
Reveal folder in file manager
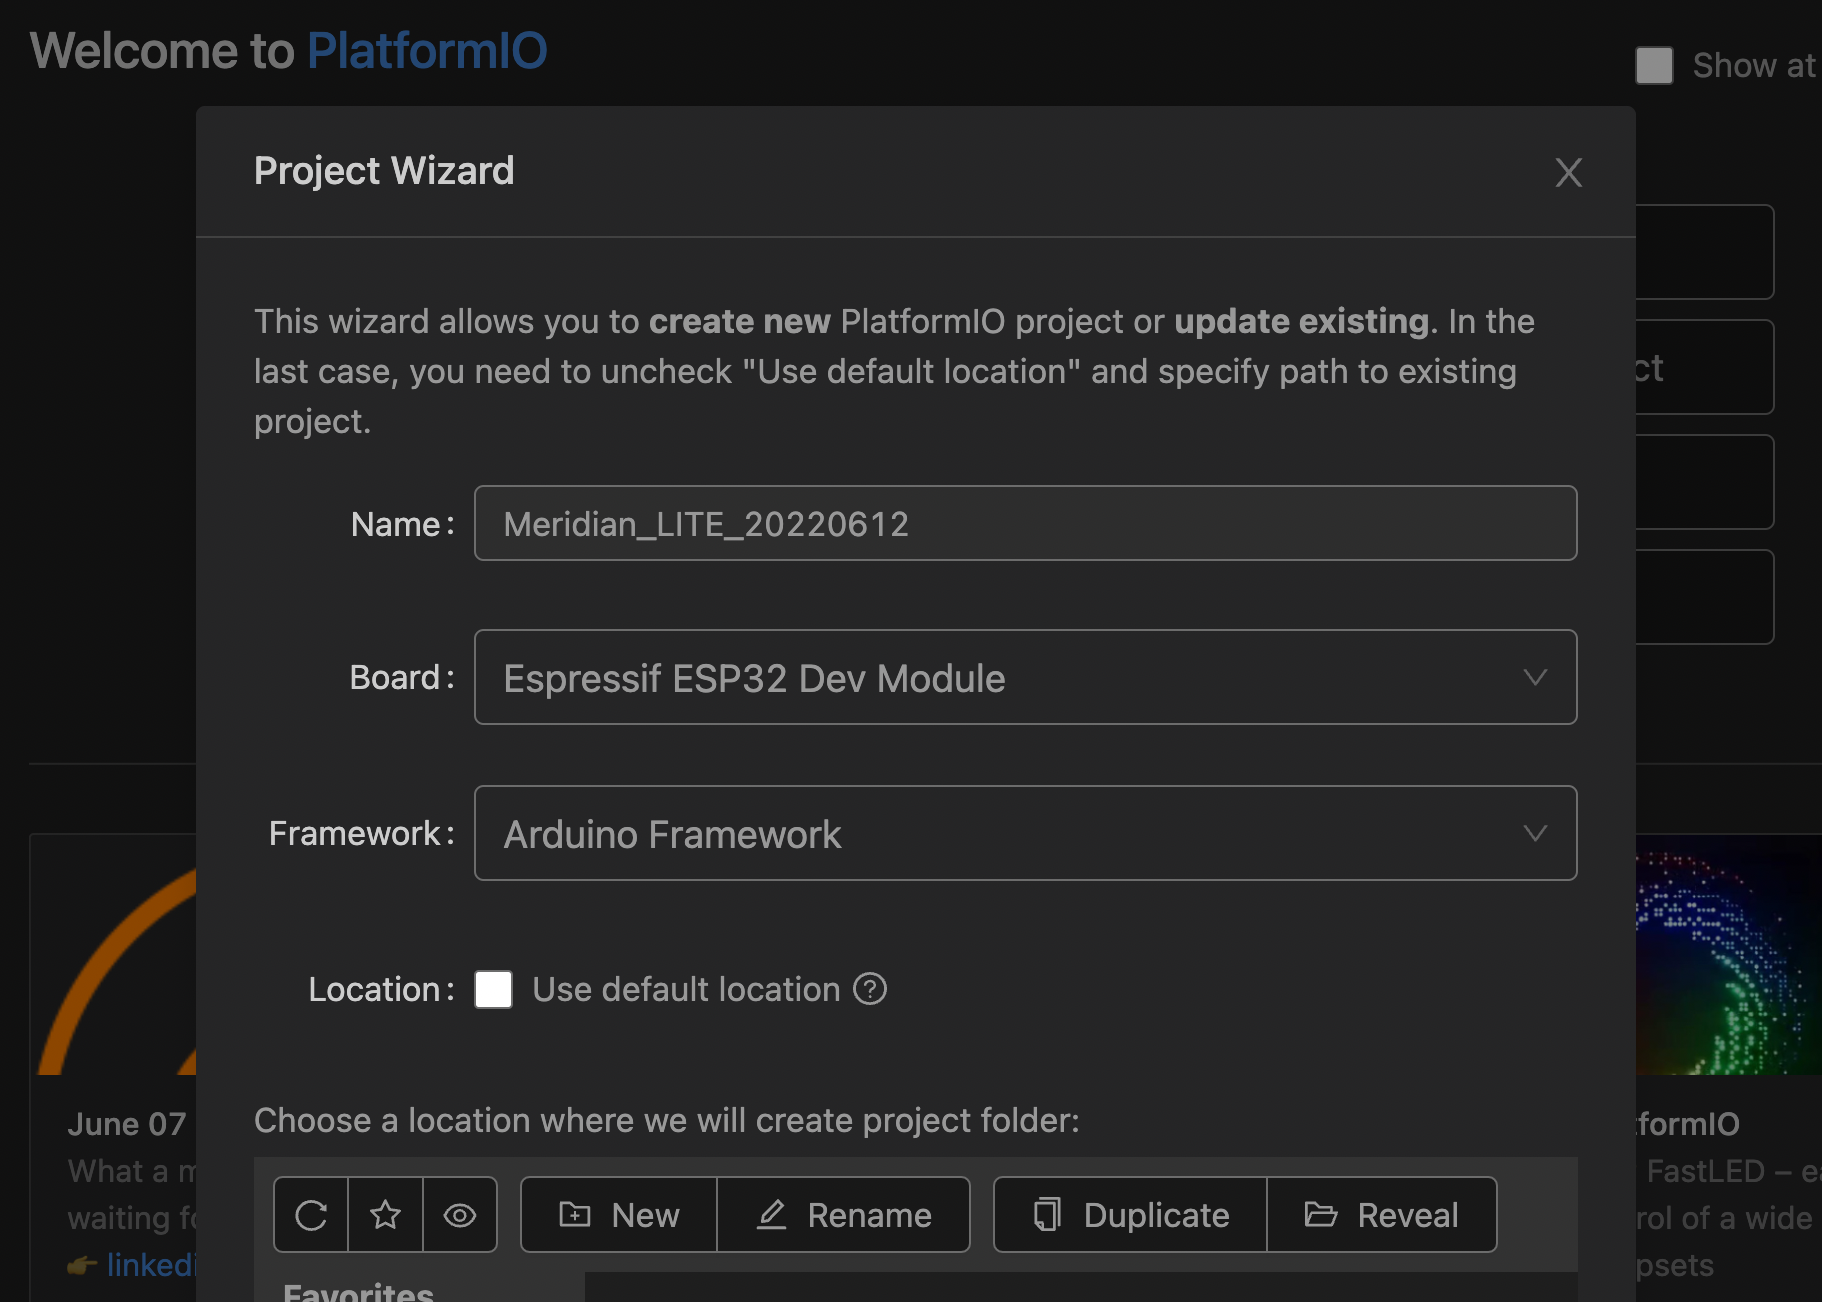click(1382, 1215)
